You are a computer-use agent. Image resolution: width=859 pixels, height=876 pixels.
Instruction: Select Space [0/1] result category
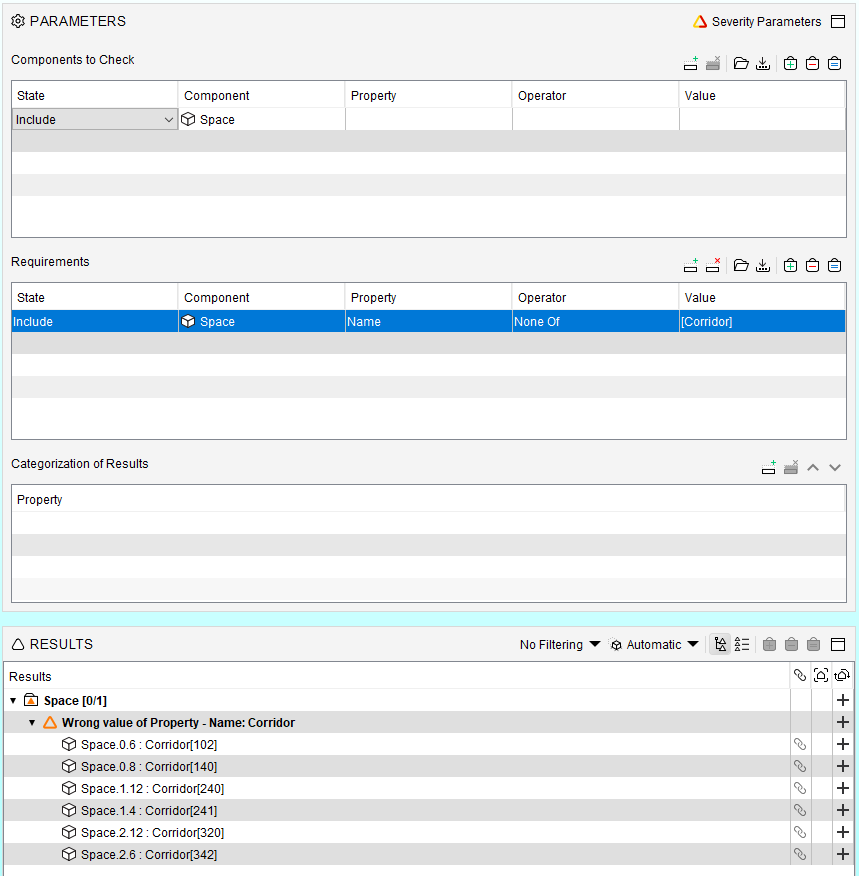click(75, 701)
